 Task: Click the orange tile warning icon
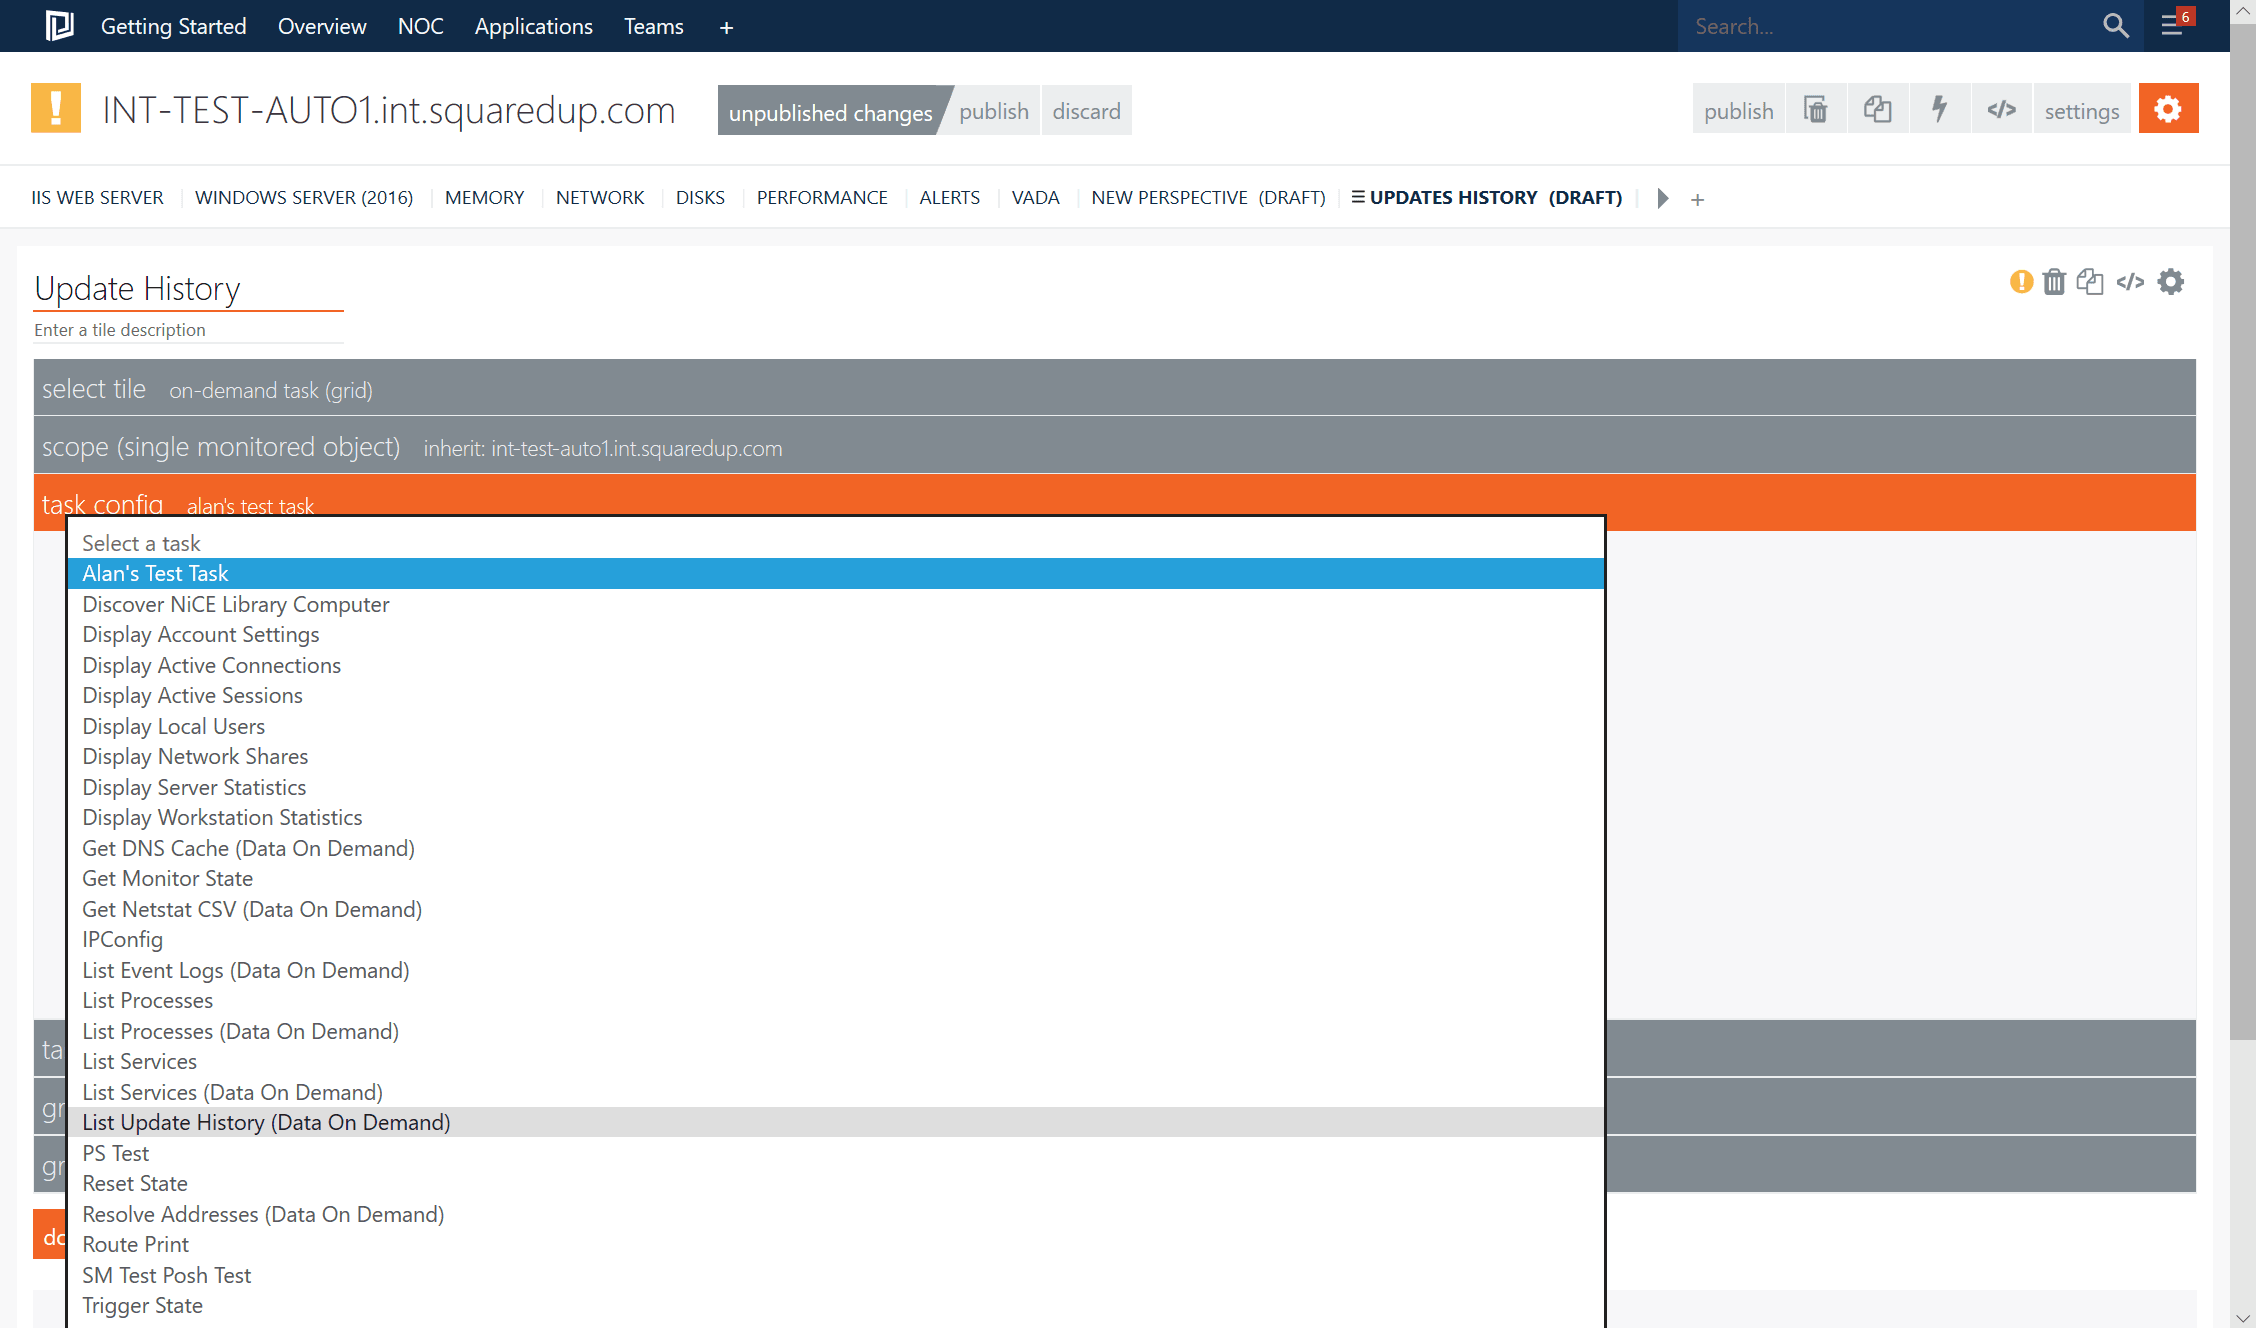[2021, 282]
